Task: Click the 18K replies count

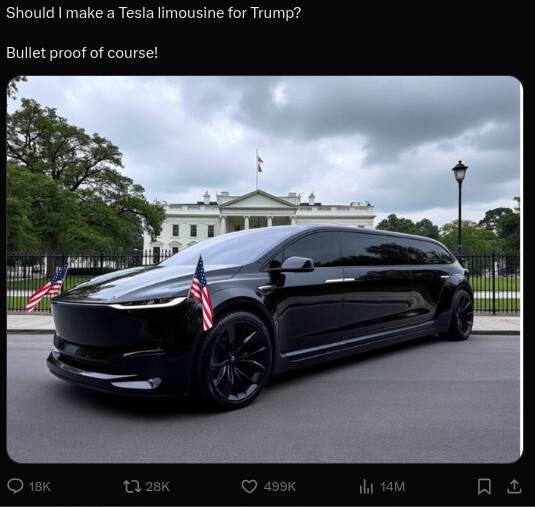Action: coord(40,487)
